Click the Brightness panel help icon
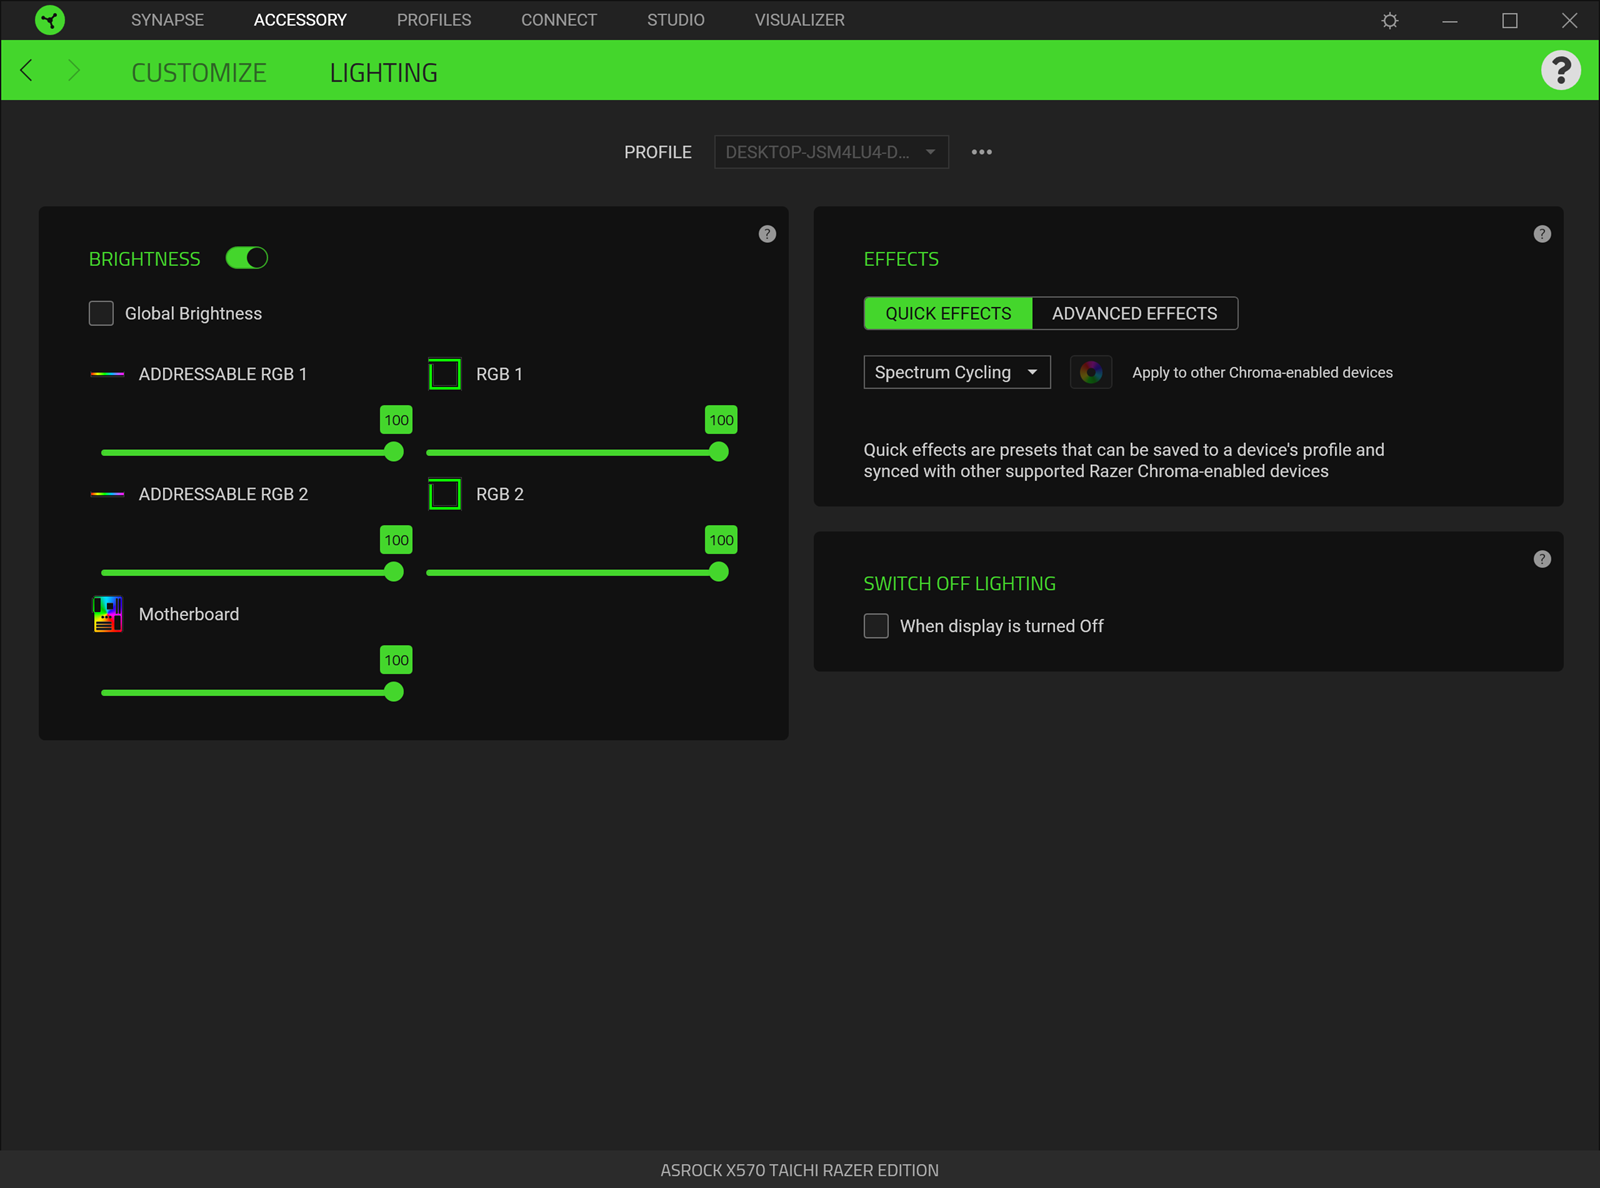Viewport: 1600px width, 1188px height. point(767,234)
